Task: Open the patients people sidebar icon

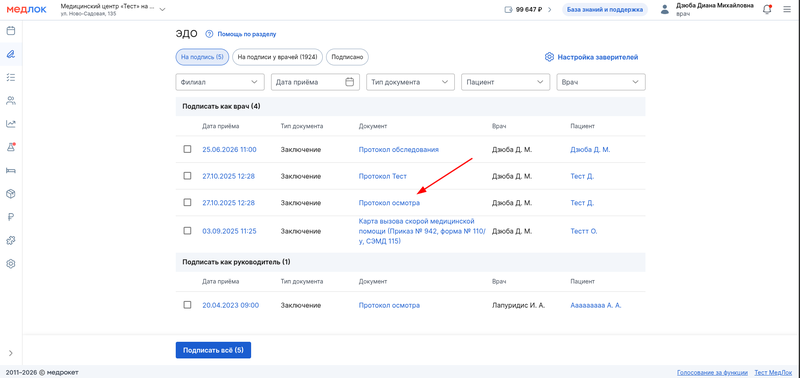Action: click(x=11, y=100)
